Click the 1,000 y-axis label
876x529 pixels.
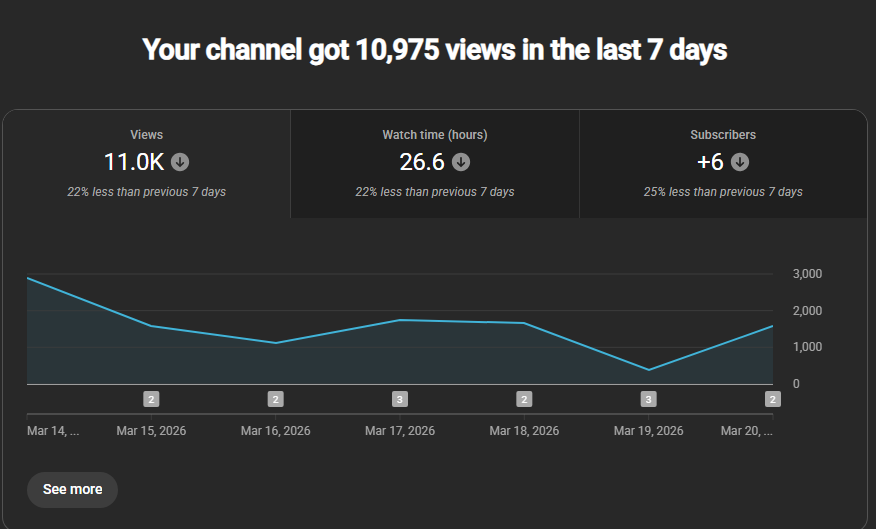[807, 347]
